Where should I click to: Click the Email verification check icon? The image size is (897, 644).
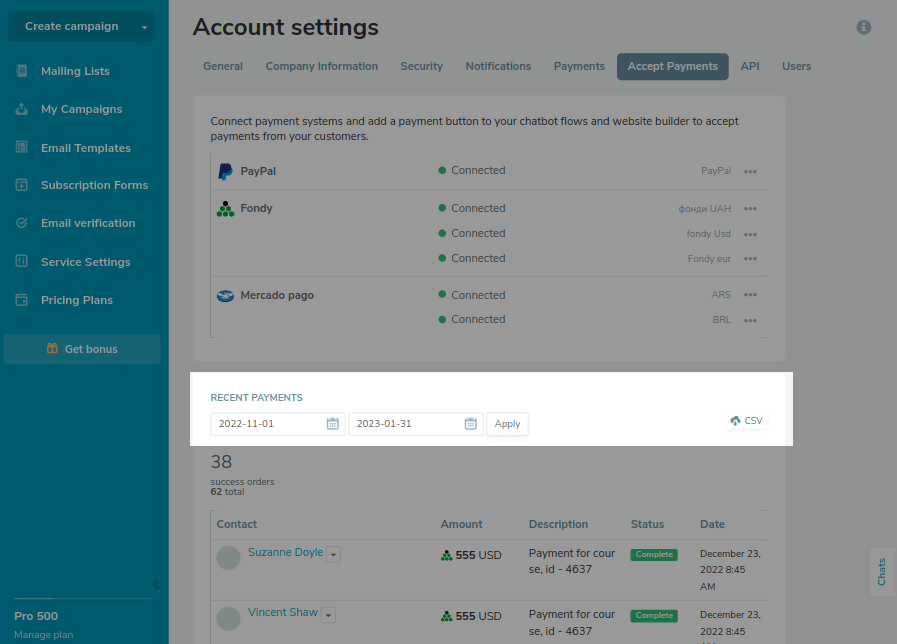pos(21,223)
